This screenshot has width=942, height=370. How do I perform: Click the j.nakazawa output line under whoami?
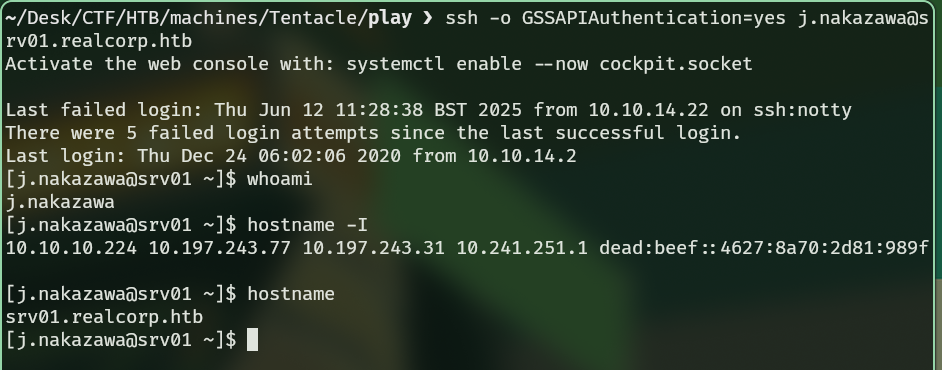point(60,202)
